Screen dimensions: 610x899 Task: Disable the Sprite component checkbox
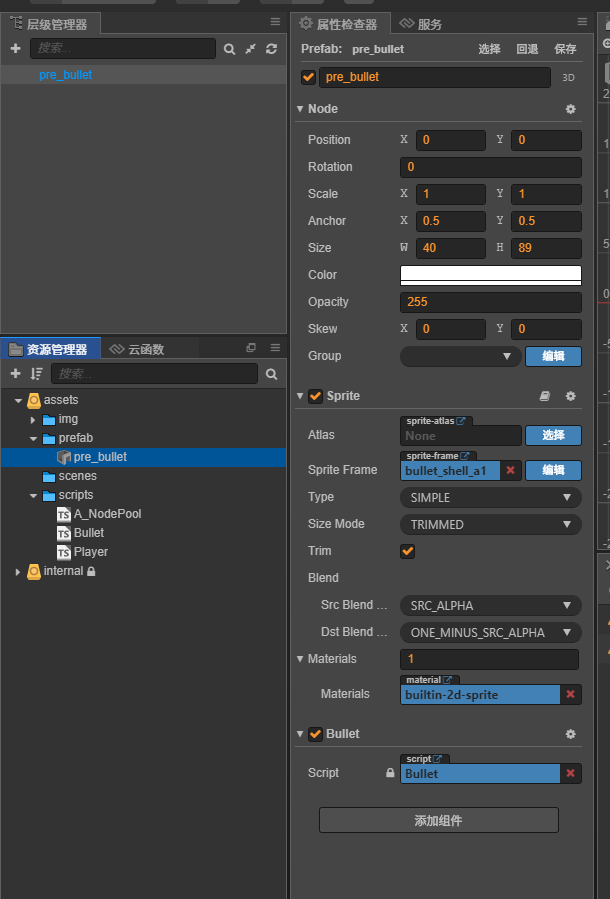[x=316, y=396]
